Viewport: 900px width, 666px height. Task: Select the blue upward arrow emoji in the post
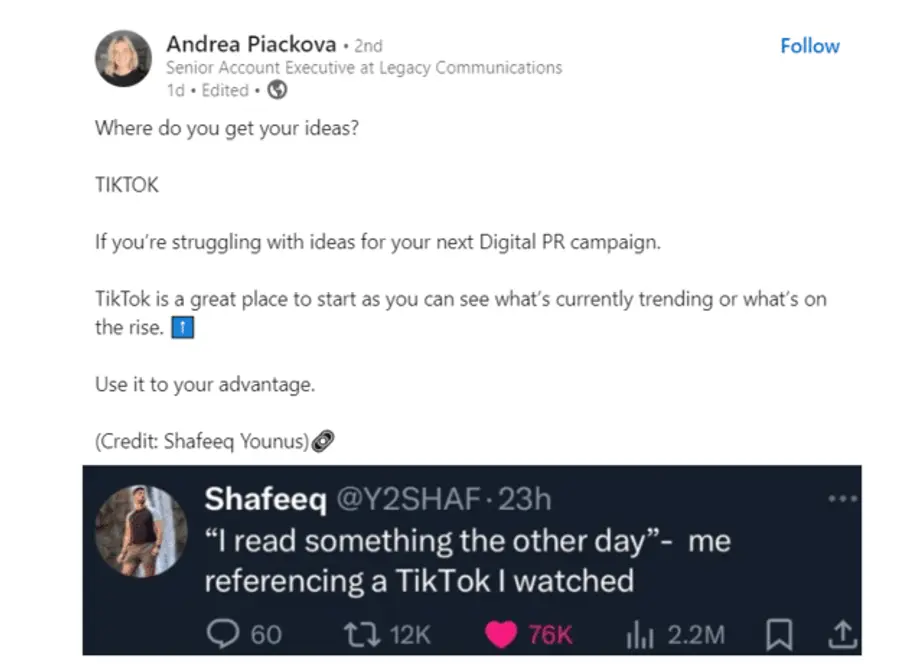(183, 327)
